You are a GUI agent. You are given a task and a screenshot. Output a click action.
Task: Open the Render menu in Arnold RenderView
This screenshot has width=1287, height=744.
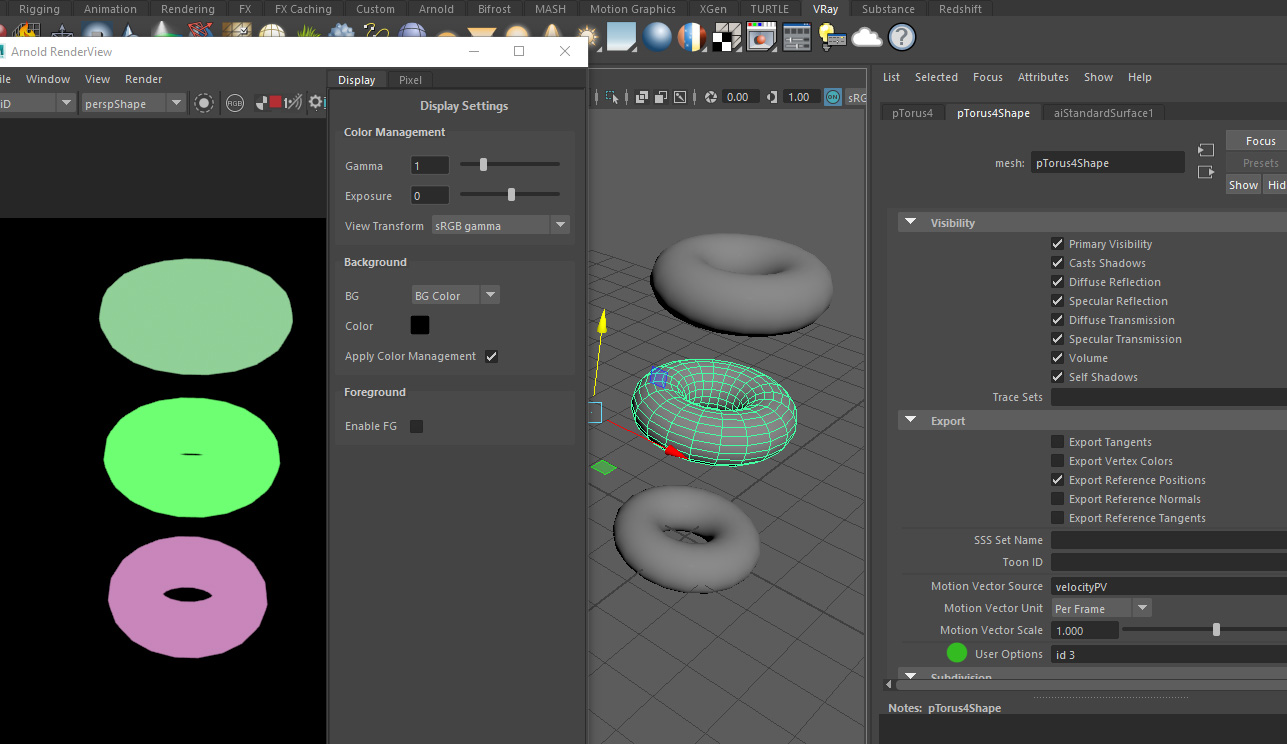coord(143,78)
